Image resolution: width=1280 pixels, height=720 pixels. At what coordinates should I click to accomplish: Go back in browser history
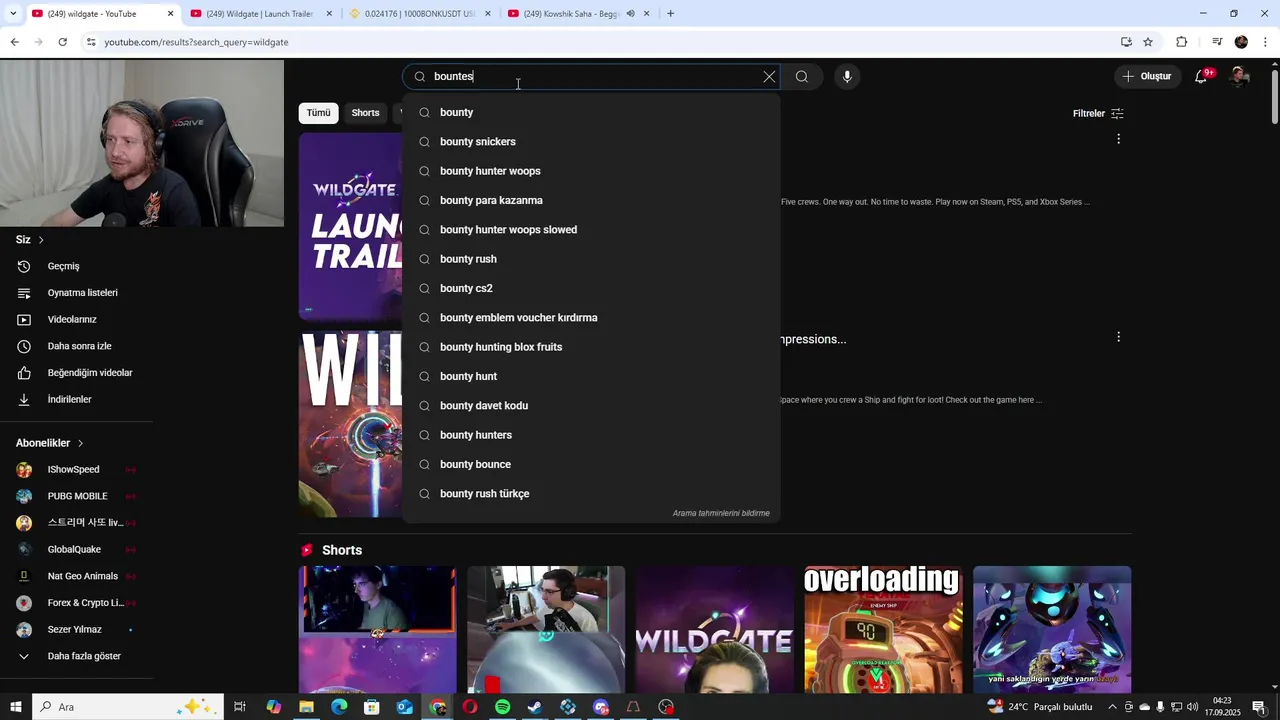pos(14,42)
